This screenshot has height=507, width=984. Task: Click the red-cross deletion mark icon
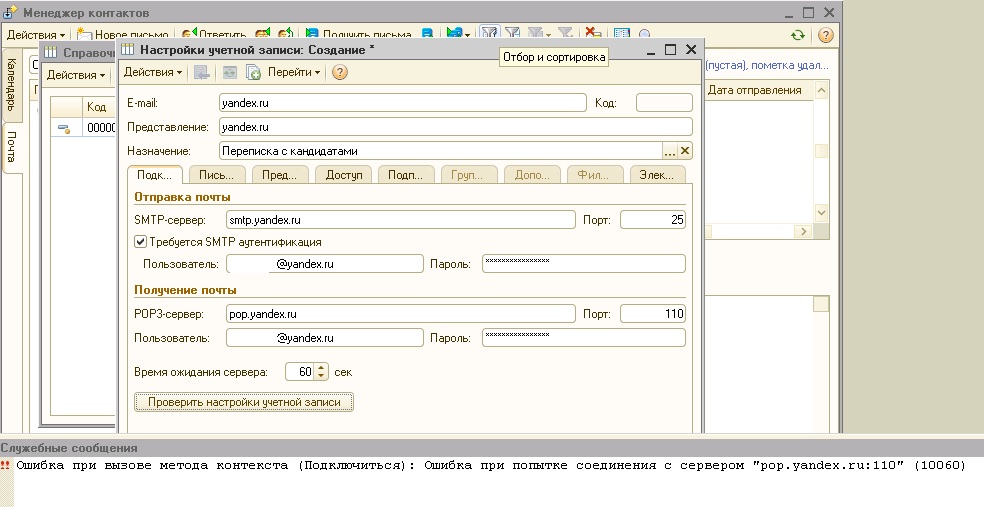tap(593, 34)
